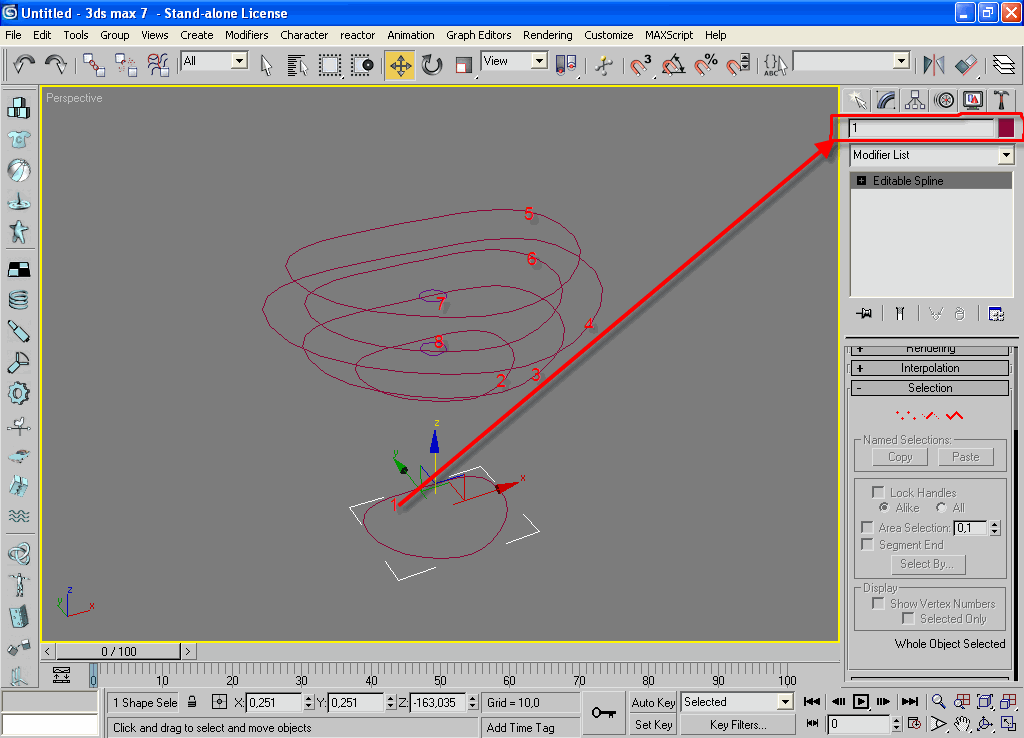1024x738 pixels.
Task: Expand the Interpolation rollout
Action: pos(930,368)
